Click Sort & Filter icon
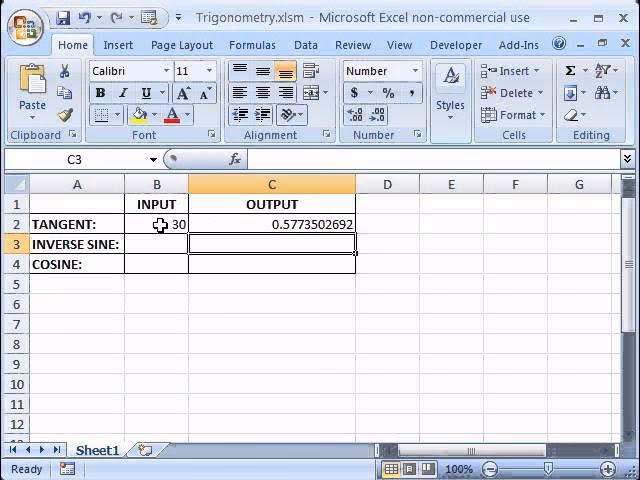The image size is (640, 480). (602, 71)
